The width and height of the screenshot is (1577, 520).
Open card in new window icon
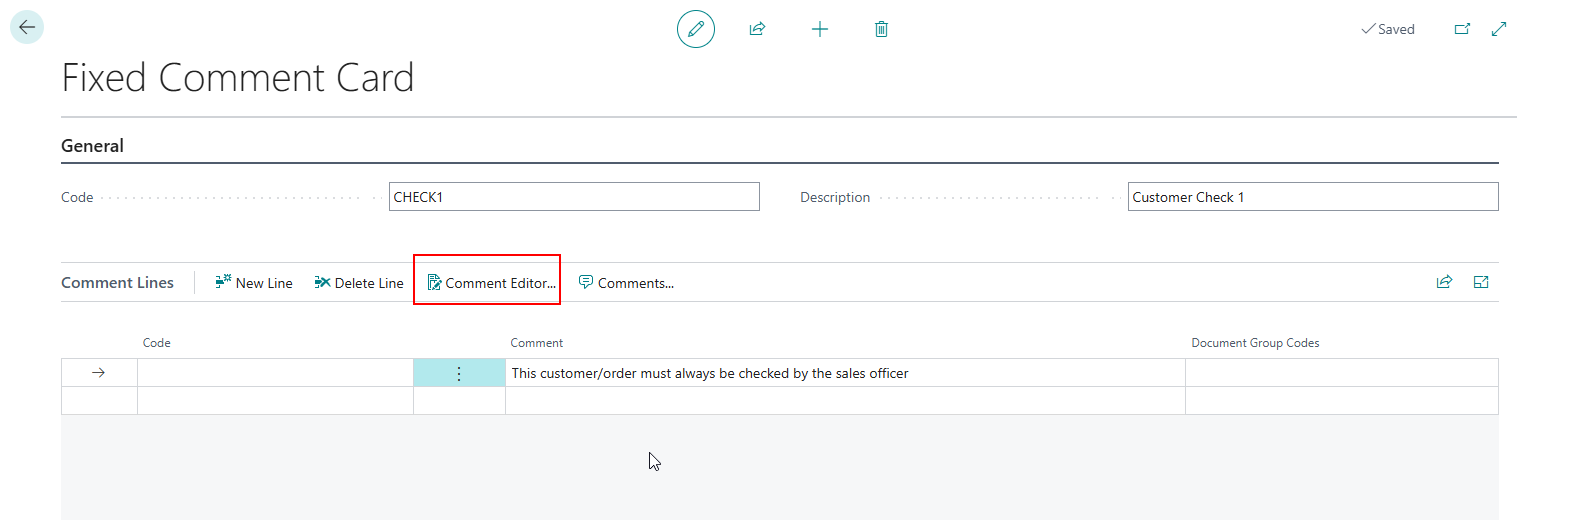point(1462,29)
